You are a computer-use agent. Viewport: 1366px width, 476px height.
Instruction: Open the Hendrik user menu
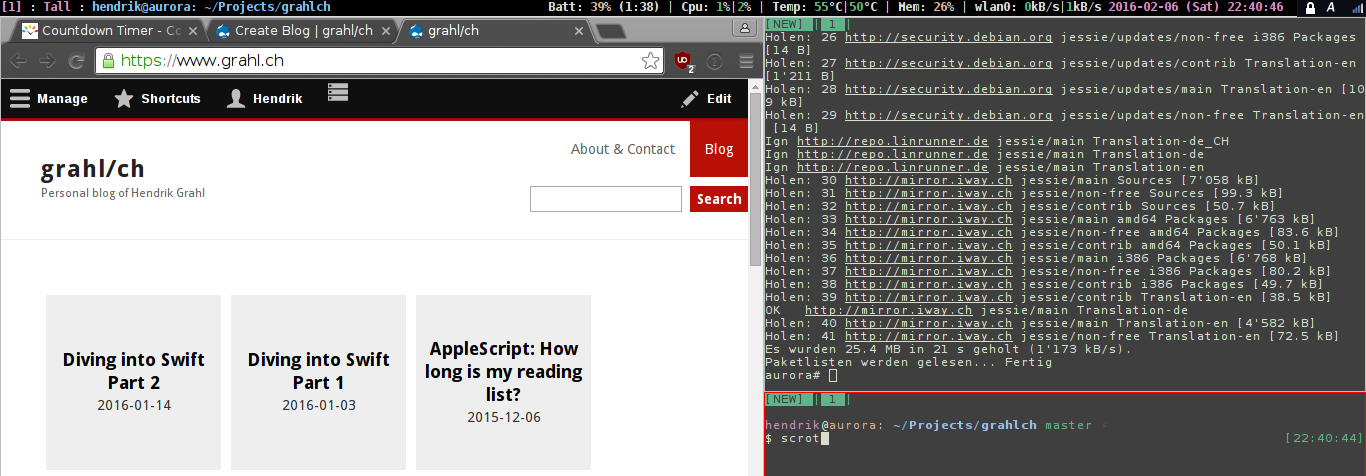[265, 99]
